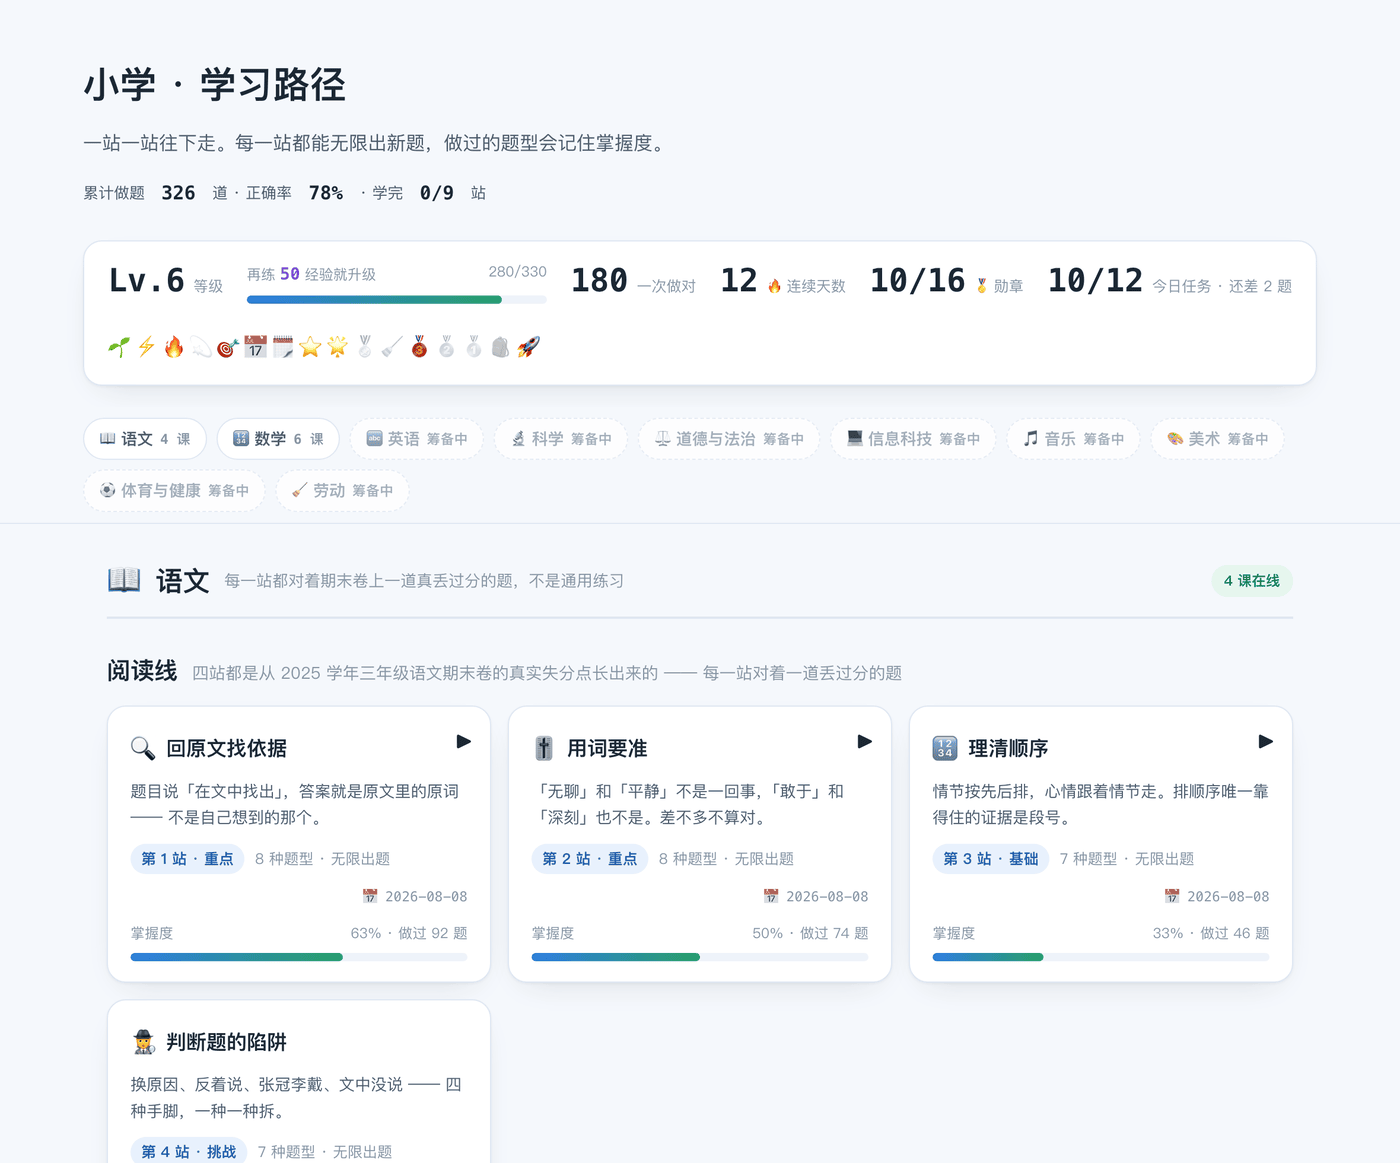Click the plain yellow star badge

coord(310,347)
